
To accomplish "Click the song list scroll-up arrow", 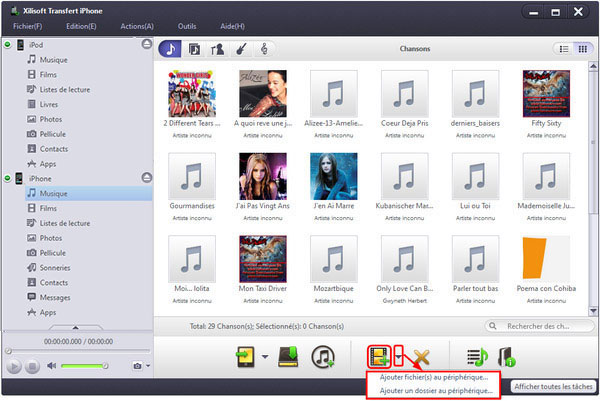I will (593, 66).
